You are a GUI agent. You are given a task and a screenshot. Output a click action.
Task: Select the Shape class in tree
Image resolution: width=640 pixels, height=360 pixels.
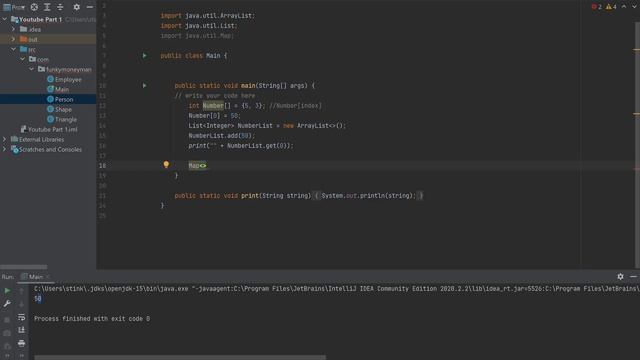(59, 109)
